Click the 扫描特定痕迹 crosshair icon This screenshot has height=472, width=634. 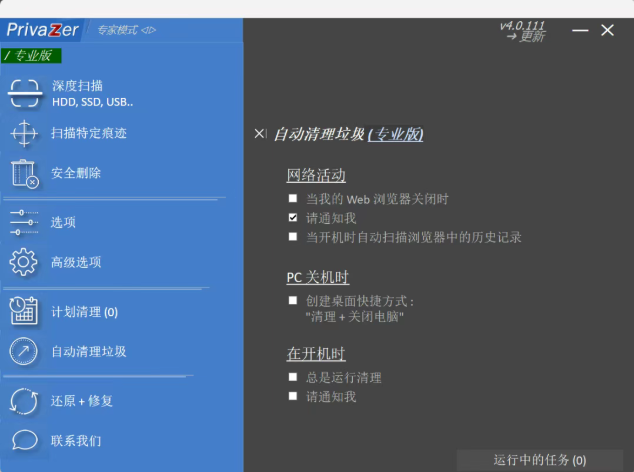coord(25,133)
